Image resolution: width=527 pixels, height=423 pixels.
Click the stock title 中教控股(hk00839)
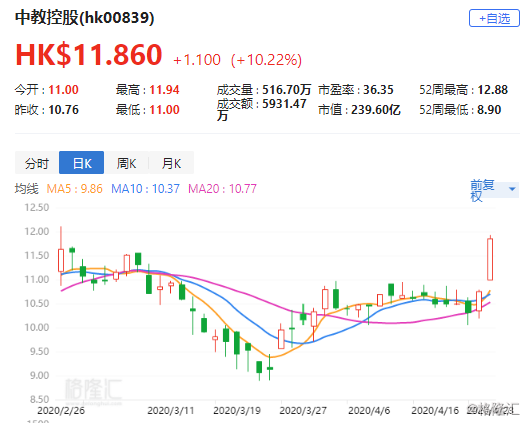coord(84,17)
